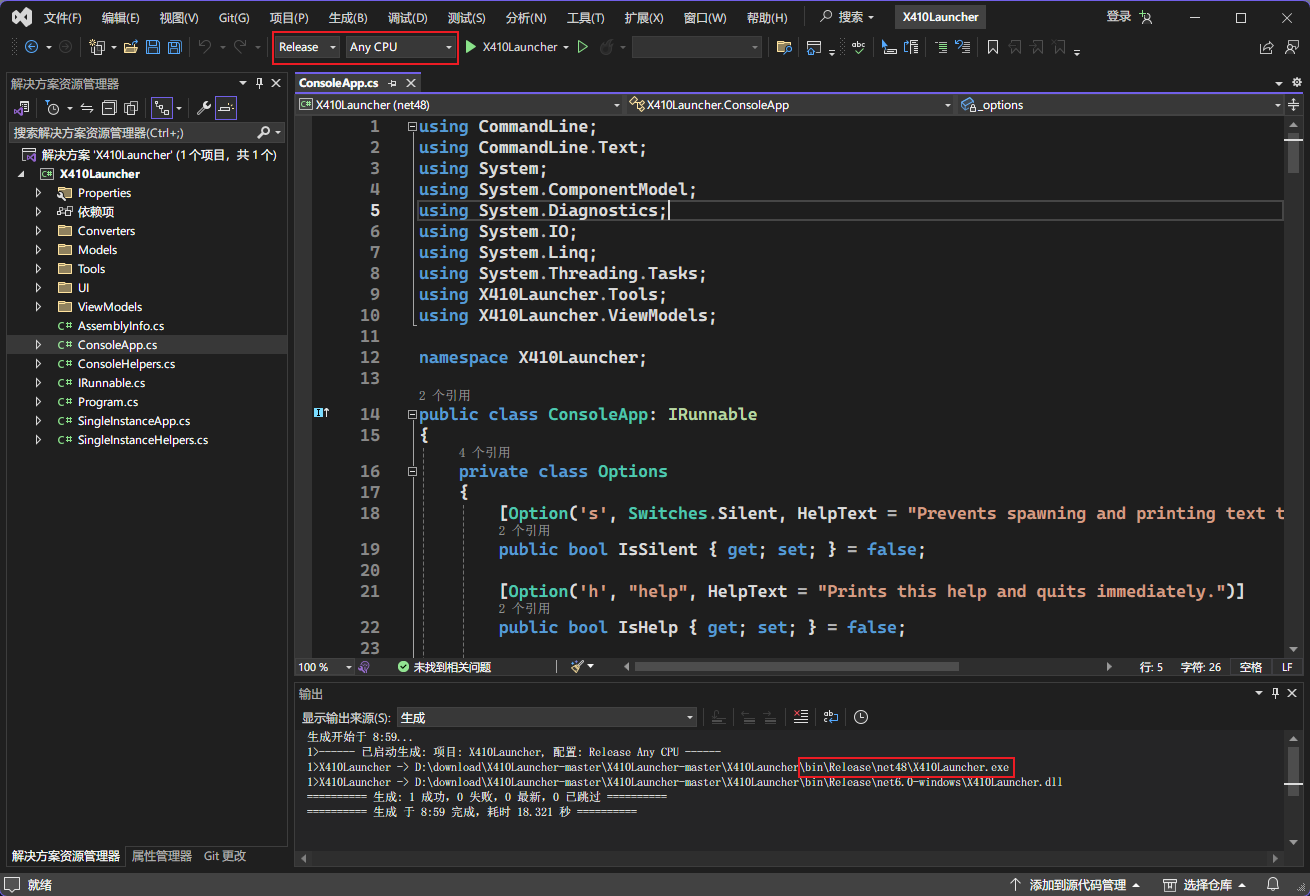Screen dimensions: 1310x896
Task: Open the 生成(B) menu
Action: click(348, 18)
